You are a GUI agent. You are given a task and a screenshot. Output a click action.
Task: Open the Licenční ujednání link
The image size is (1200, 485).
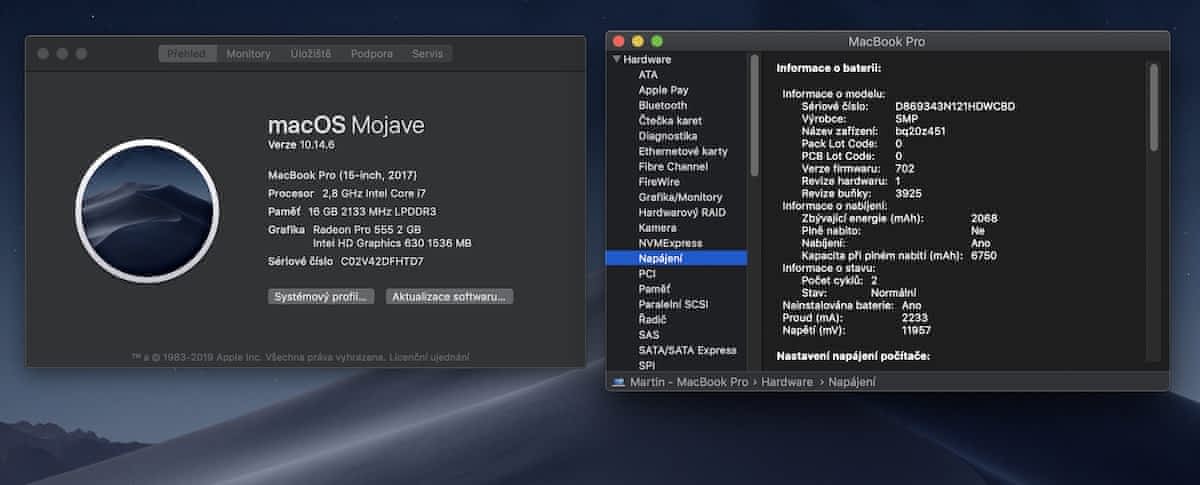tap(430, 357)
